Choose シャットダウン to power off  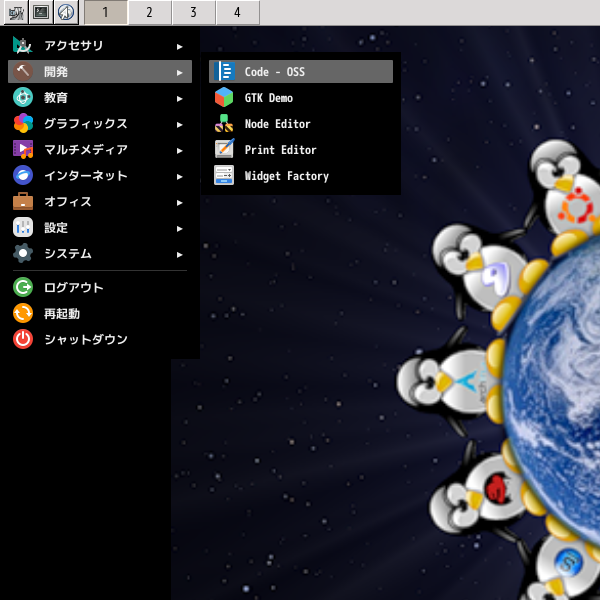(x=100, y=339)
